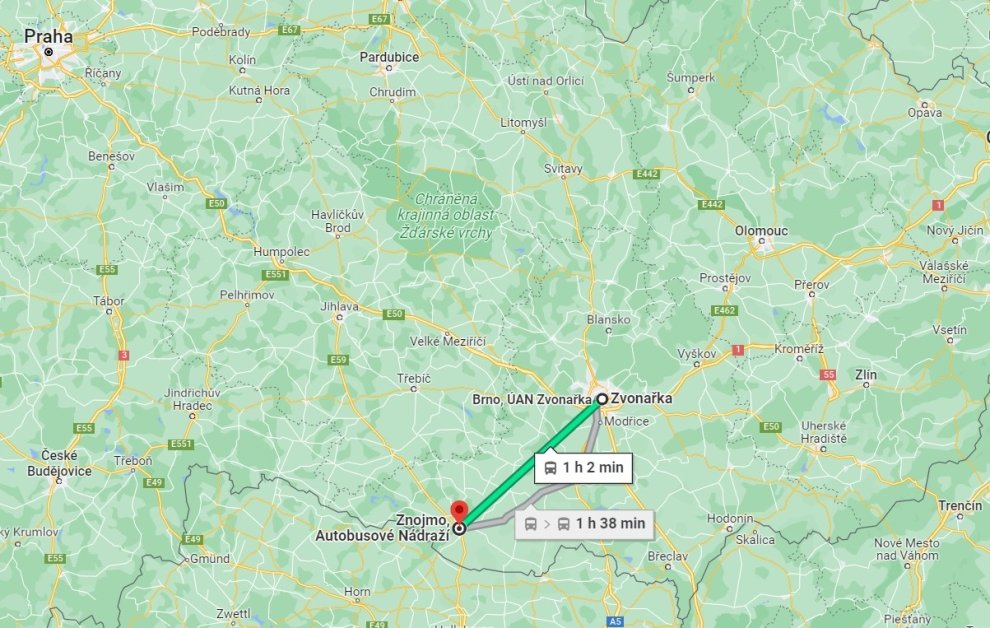Click the red destination pin at Znojmo
Screen dimensions: 990x628
click(459, 510)
